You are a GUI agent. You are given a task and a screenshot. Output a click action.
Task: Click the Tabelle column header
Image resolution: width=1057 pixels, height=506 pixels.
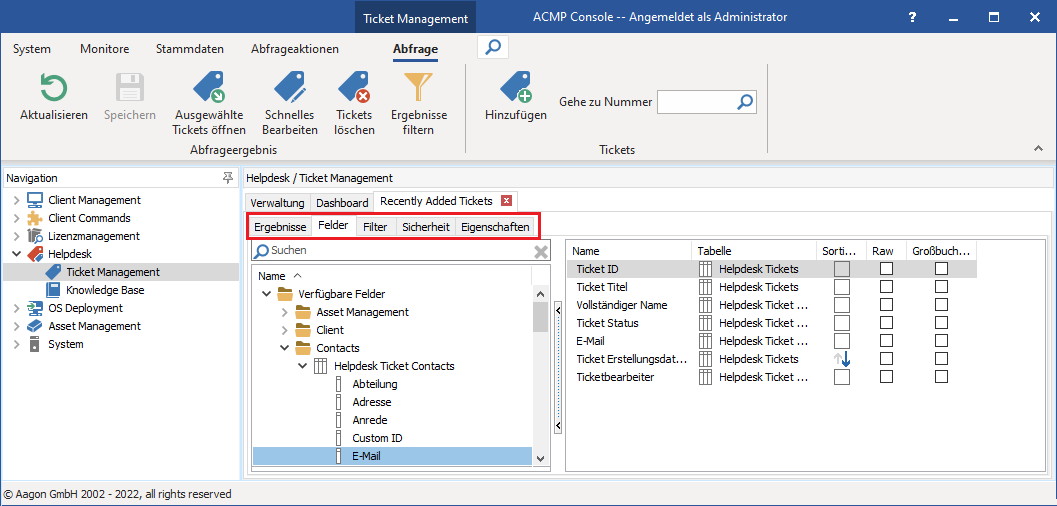(x=755, y=251)
